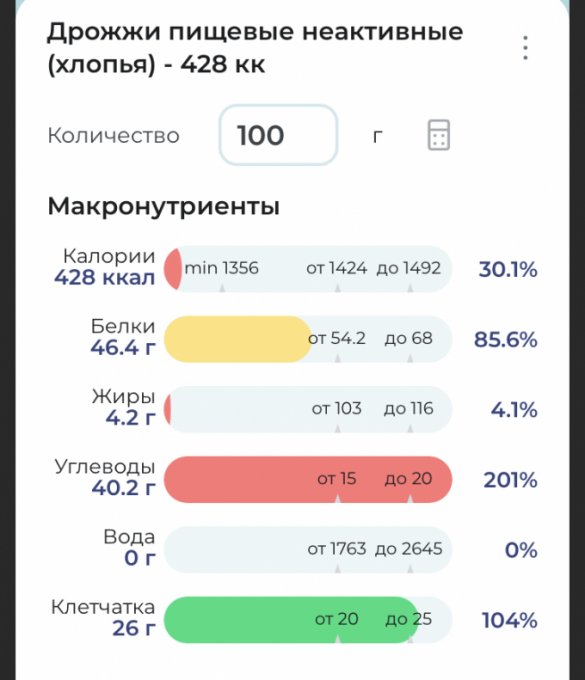Select the product title Дрожжи пищевые неактивные
585x680 pixels.
point(255,32)
